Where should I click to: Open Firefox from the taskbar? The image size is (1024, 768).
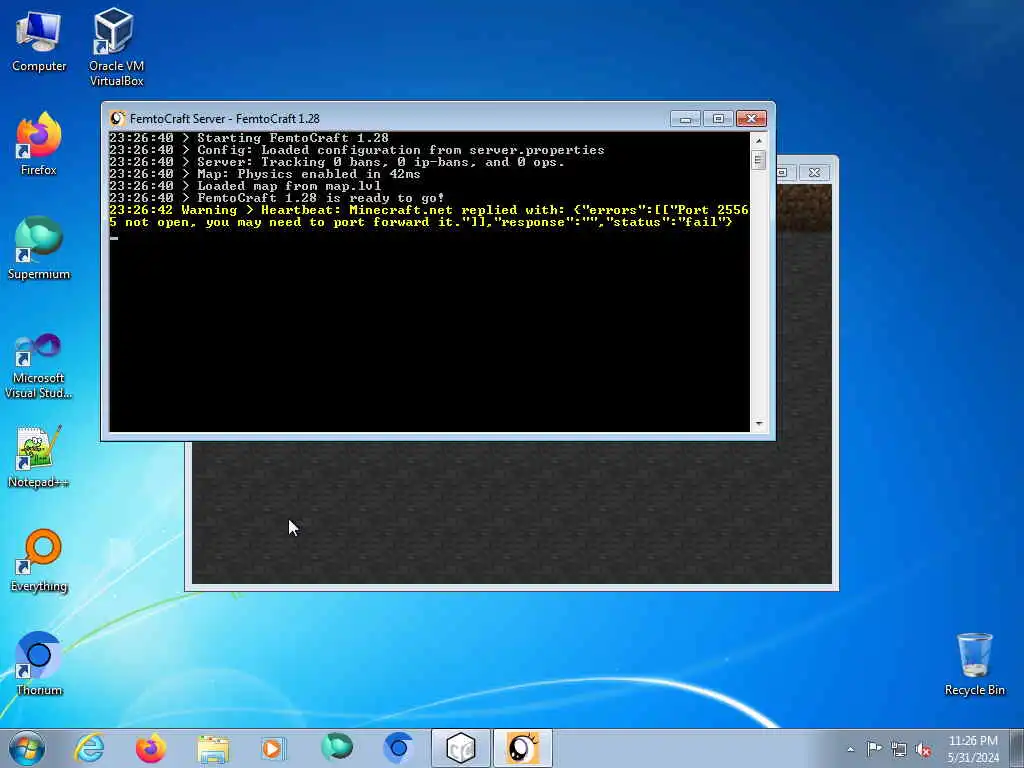[x=151, y=748]
